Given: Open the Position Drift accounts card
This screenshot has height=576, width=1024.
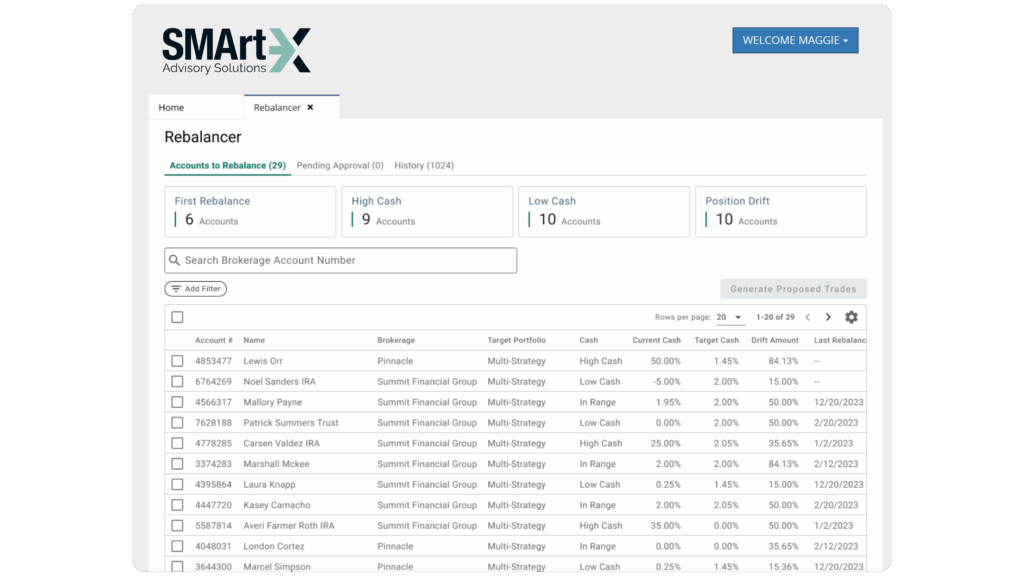Looking at the screenshot, I should (x=780, y=211).
